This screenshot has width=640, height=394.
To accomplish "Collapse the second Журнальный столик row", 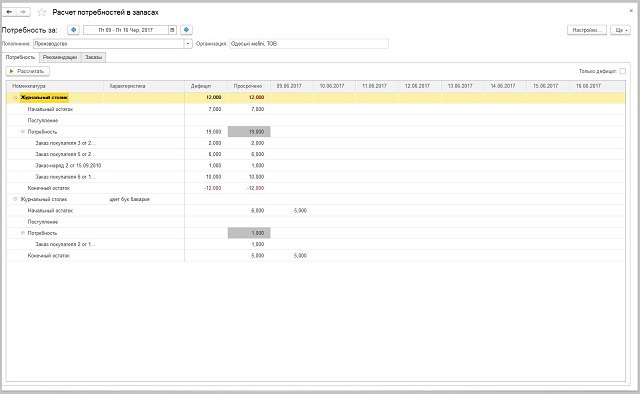I will click(x=15, y=199).
